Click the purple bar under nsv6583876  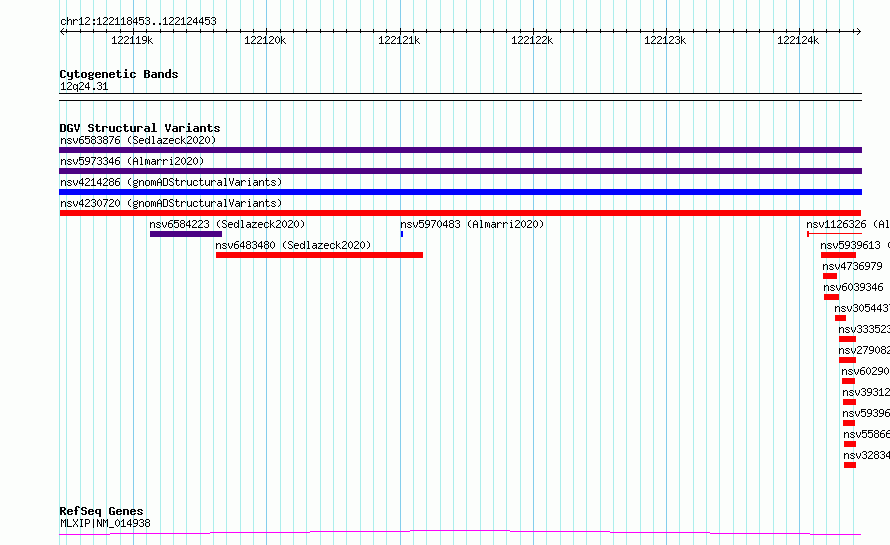click(x=460, y=150)
